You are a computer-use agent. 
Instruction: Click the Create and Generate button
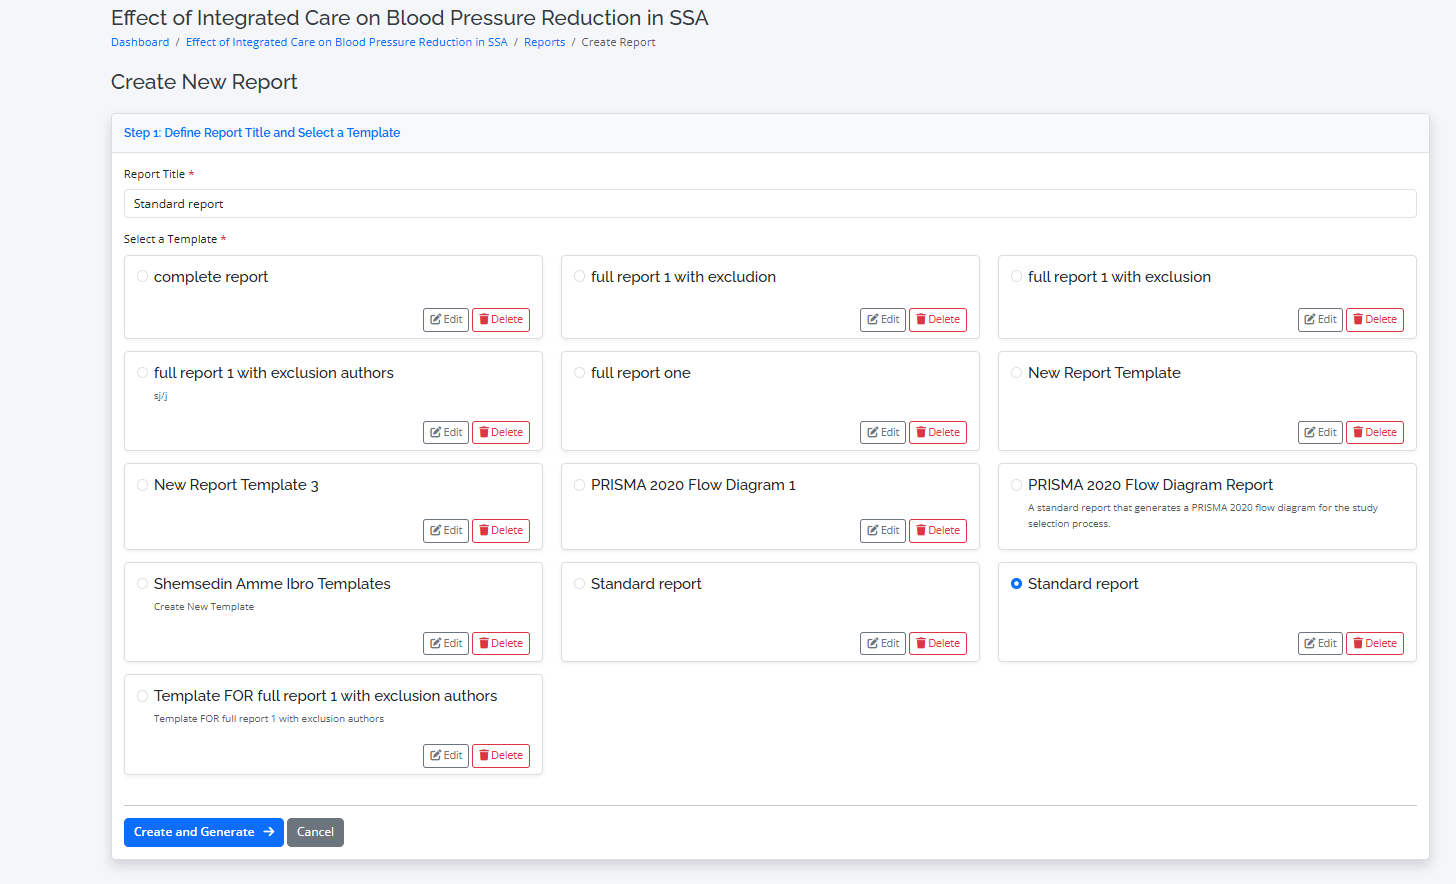(203, 832)
